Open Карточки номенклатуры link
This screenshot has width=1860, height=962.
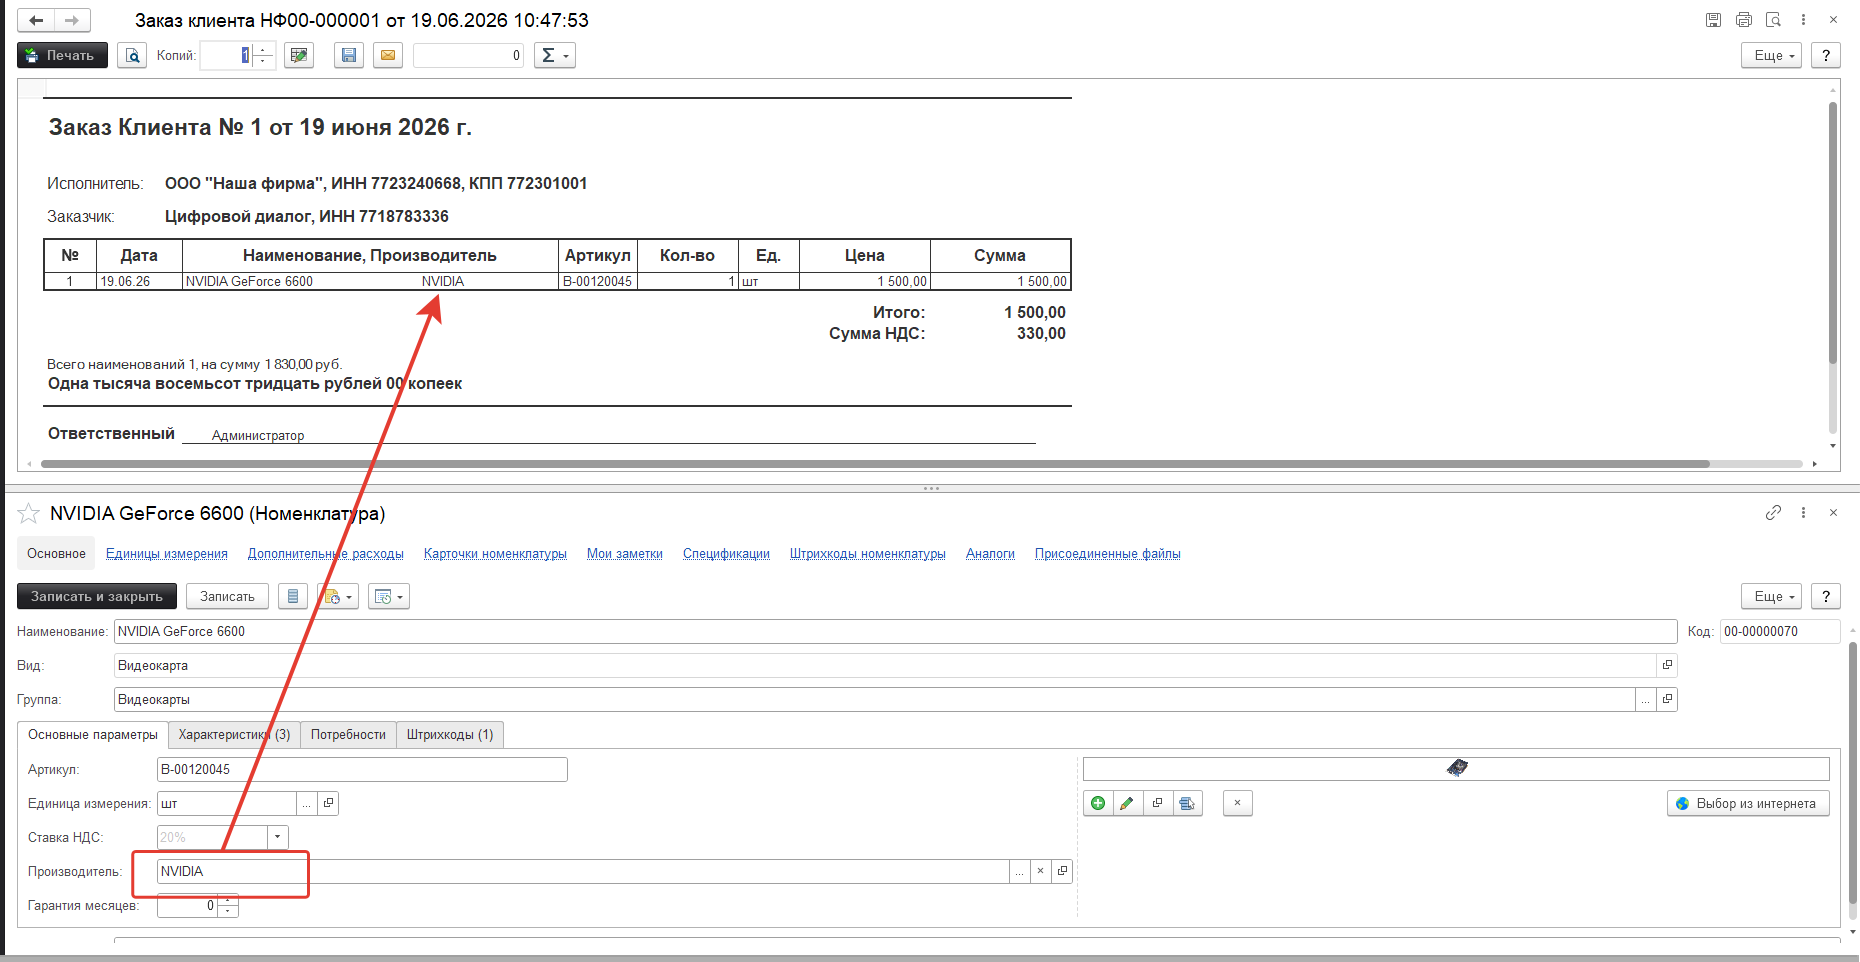click(x=495, y=553)
